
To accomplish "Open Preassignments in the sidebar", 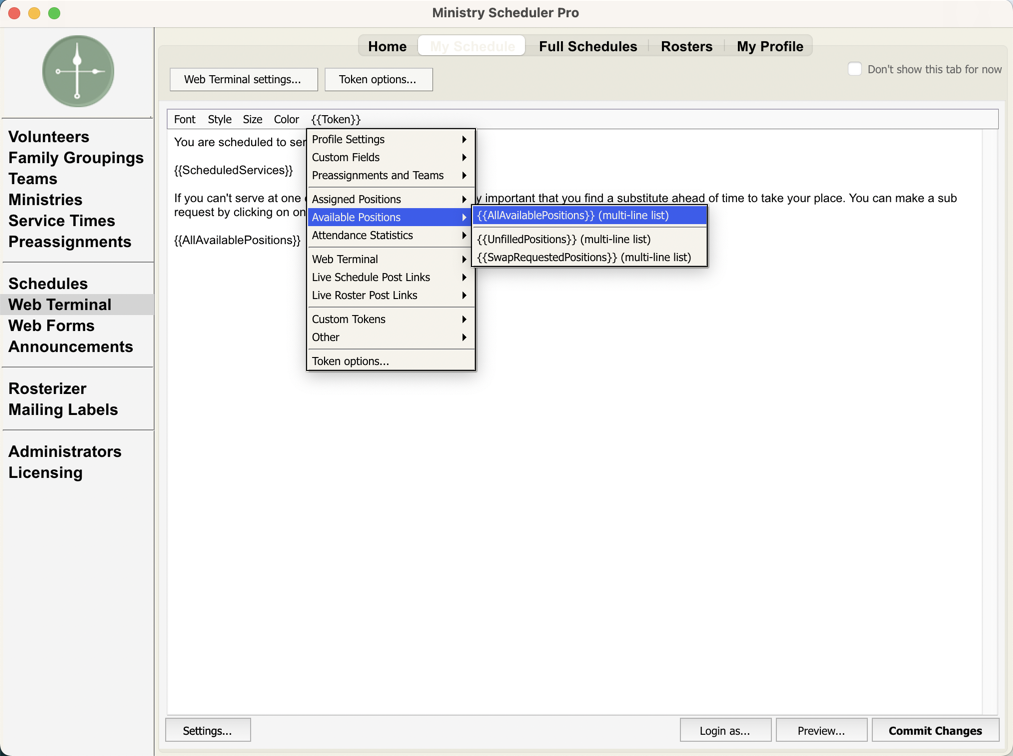I will 69,242.
